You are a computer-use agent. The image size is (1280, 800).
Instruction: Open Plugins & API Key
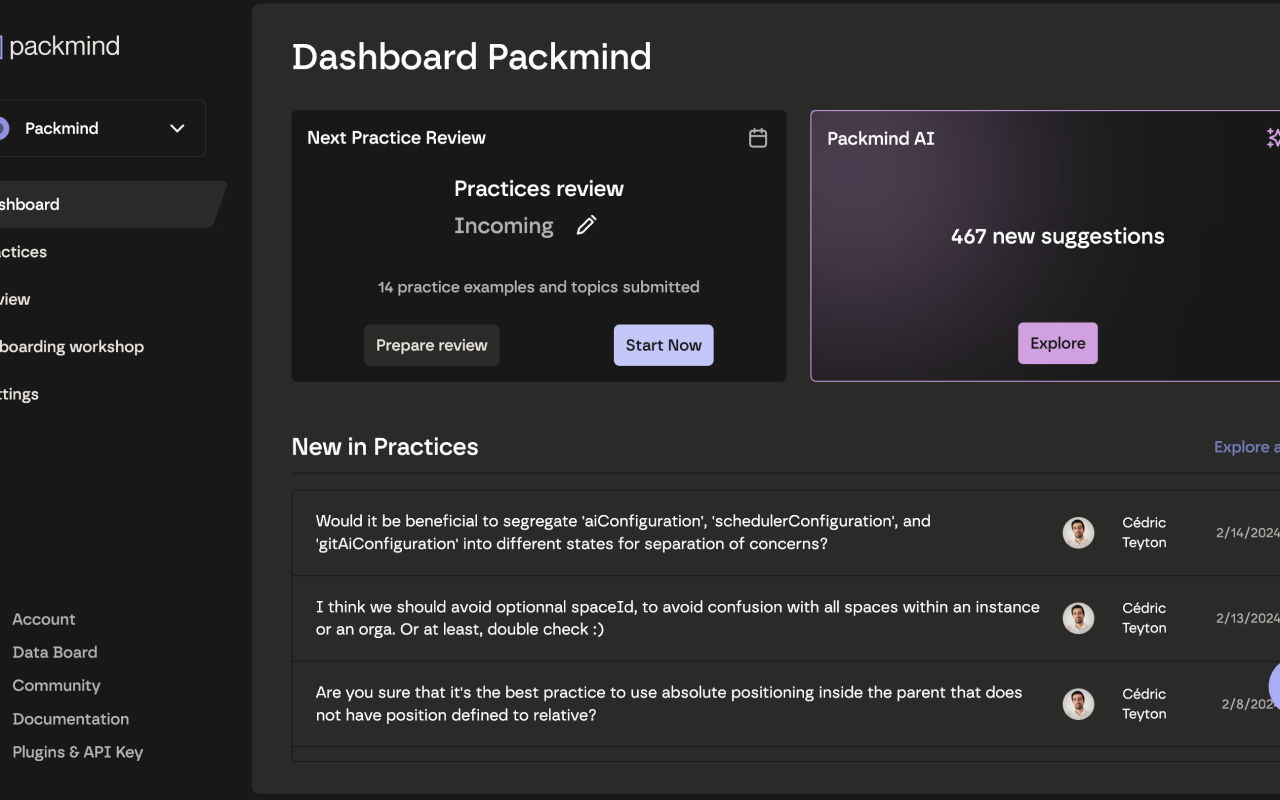78,751
